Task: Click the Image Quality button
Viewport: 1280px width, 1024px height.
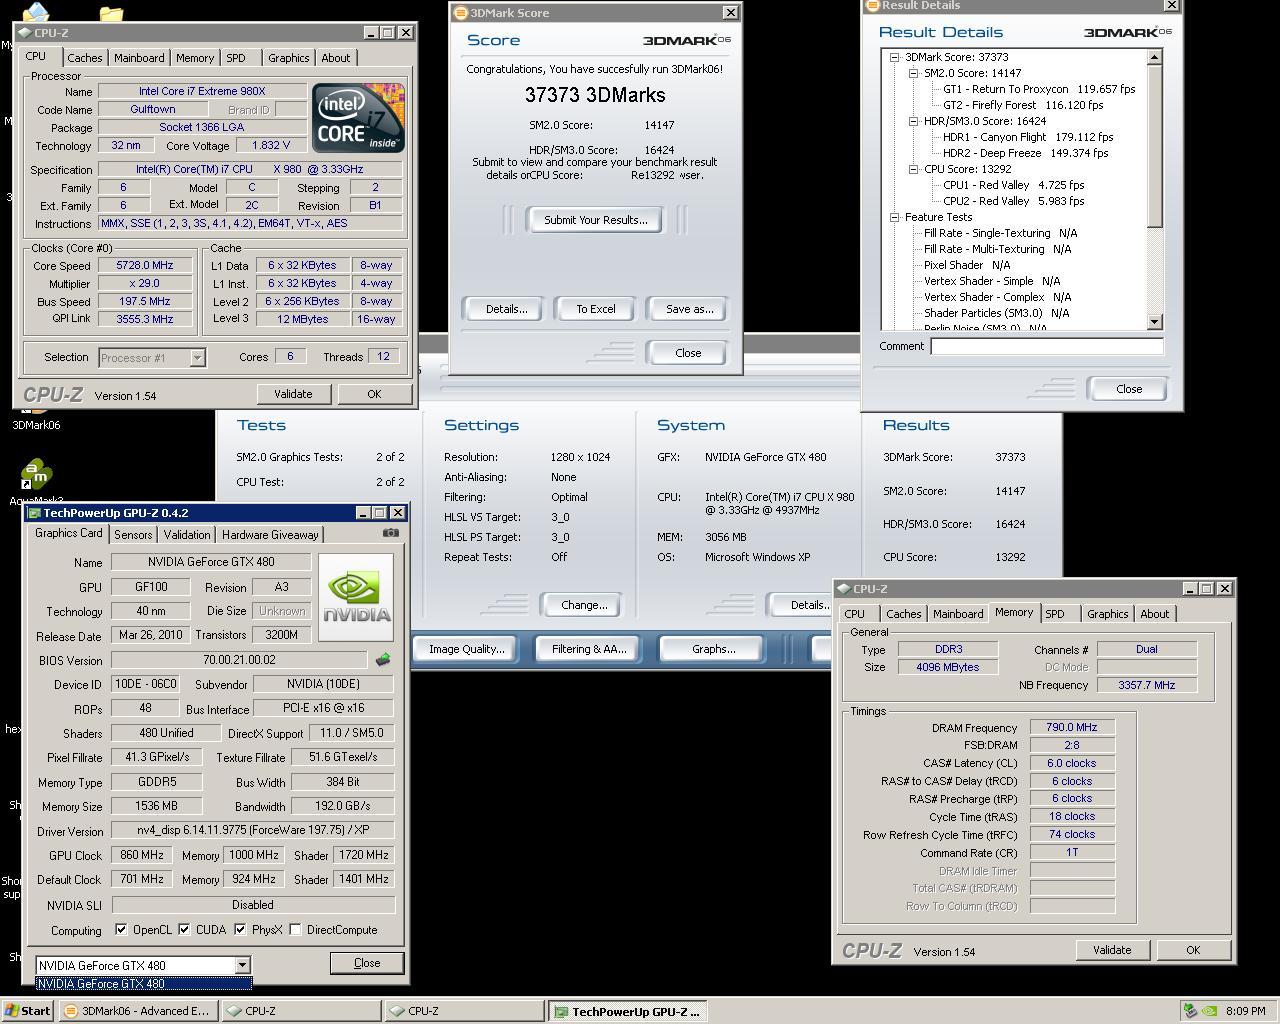Action: 466,649
